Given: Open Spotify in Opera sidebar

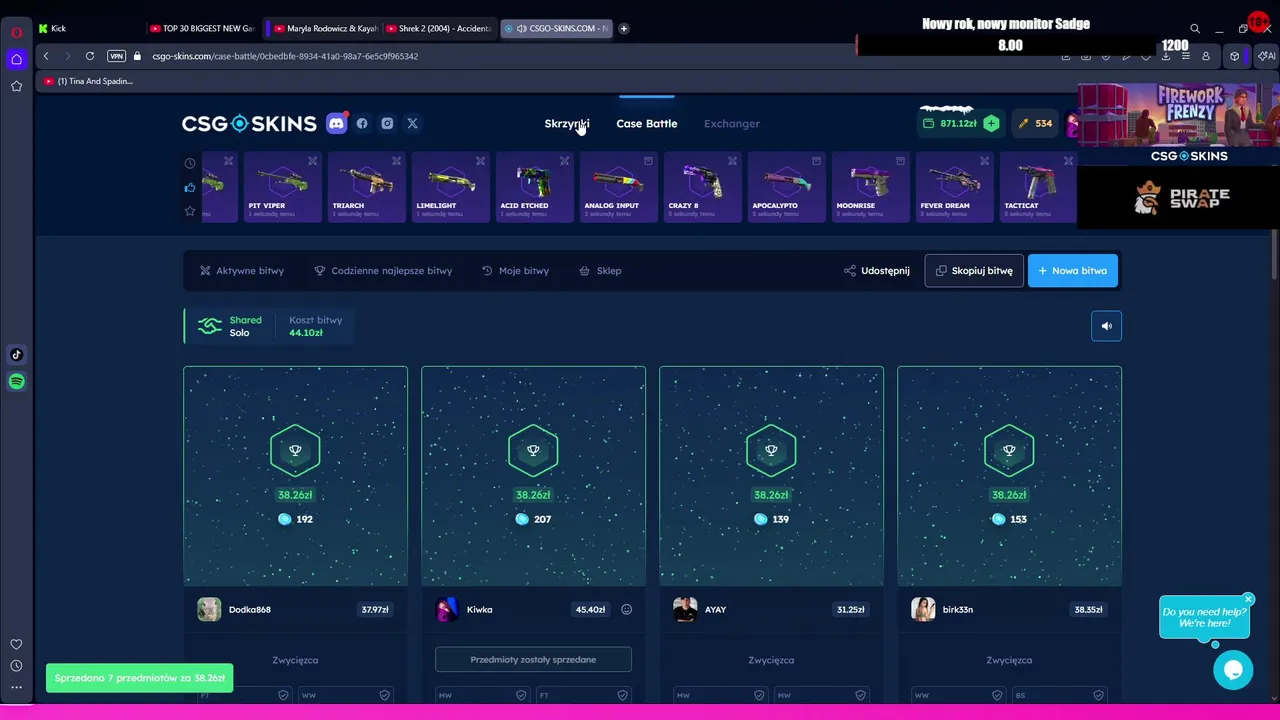Looking at the screenshot, I should 16,382.
